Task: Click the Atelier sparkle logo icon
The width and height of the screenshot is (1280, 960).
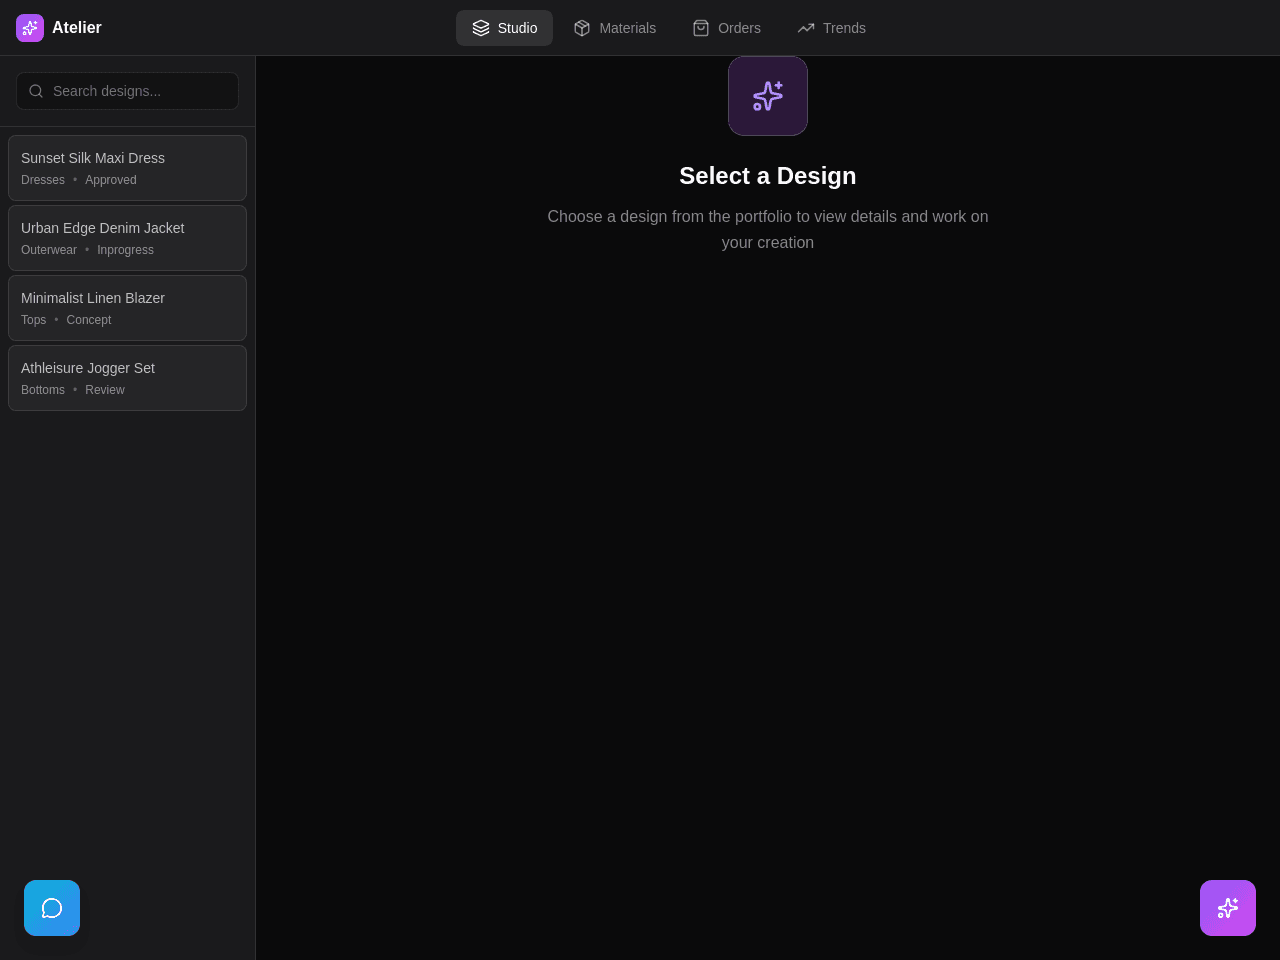Action: pyautogui.click(x=30, y=28)
